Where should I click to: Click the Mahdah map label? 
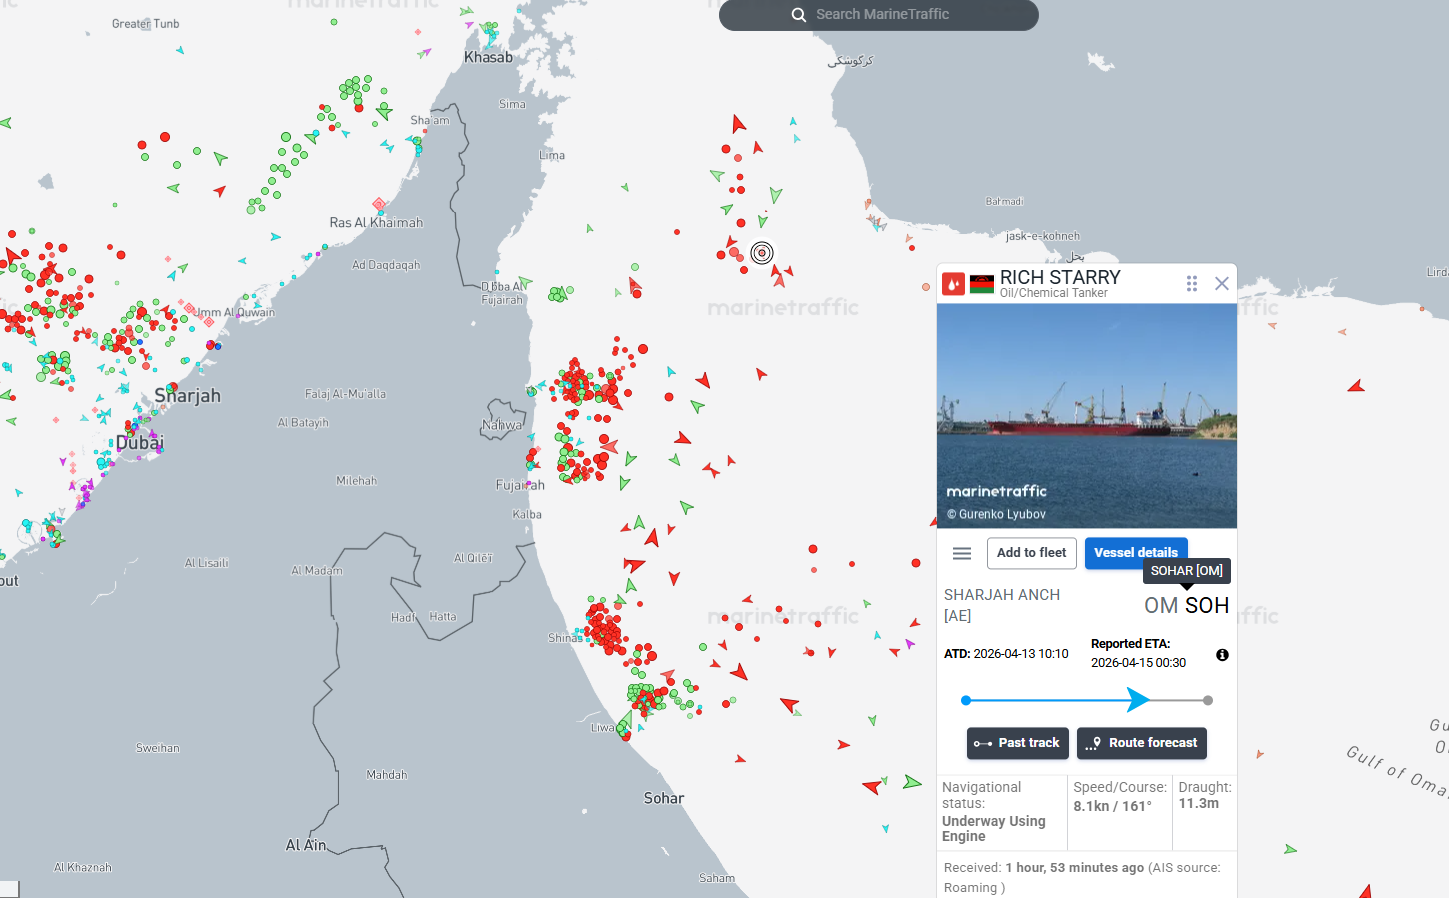click(x=387, y=775)
